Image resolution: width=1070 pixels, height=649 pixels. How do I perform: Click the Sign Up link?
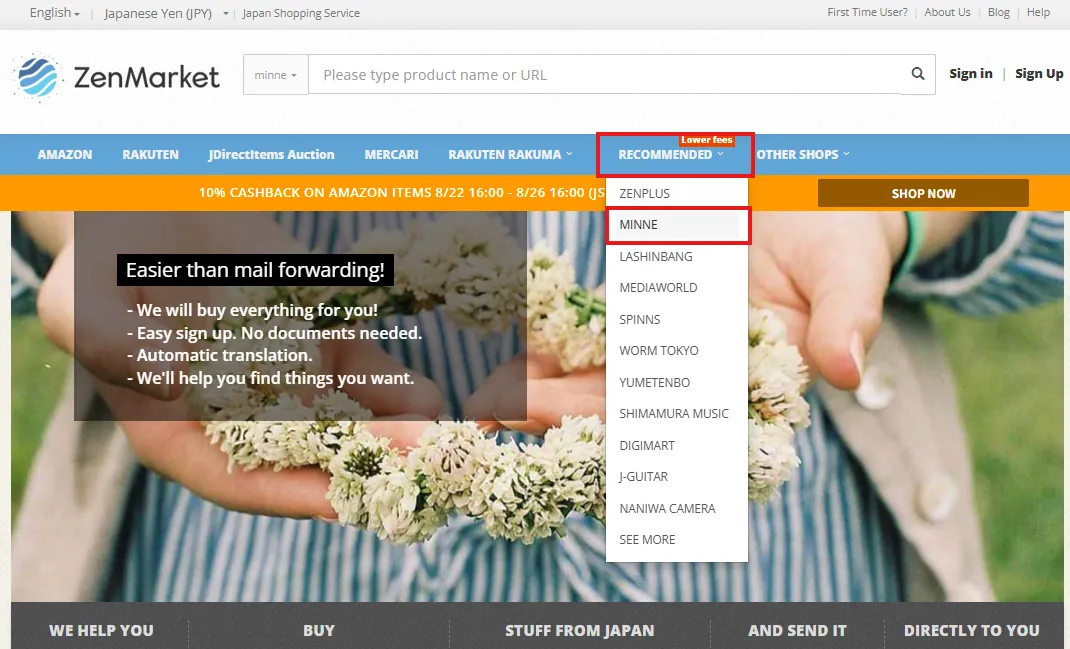pyautogui.click(x=1039, y=74)
